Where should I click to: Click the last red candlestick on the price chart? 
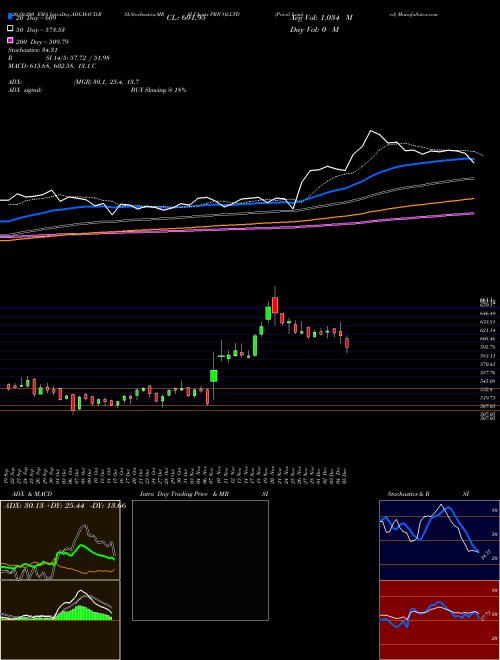point(347,344)
